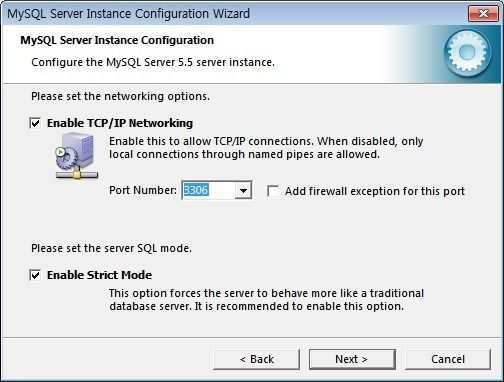Return with the Back button
This screenshot has height=382, width=504.
(x=256, y=359)
